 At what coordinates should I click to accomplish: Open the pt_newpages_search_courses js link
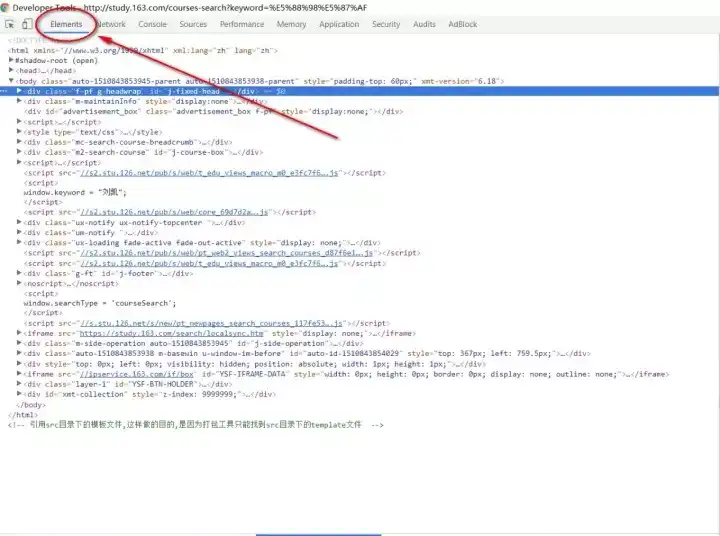coord(211,323)
